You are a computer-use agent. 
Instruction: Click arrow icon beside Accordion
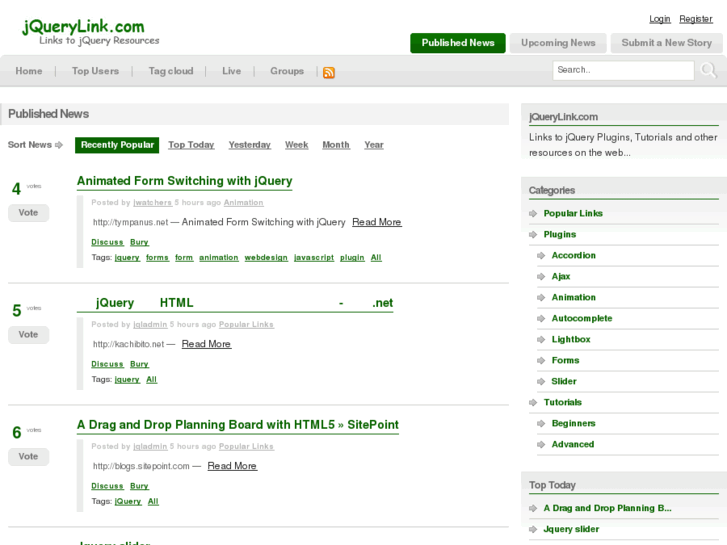click(541, 256)
